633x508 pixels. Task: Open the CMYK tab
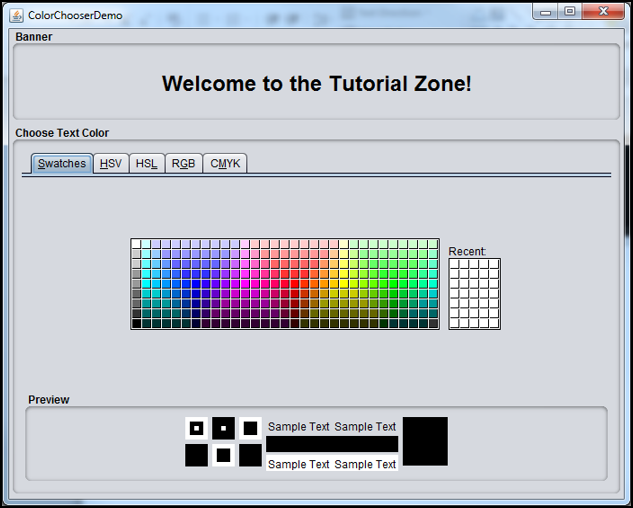pos(225,164)
